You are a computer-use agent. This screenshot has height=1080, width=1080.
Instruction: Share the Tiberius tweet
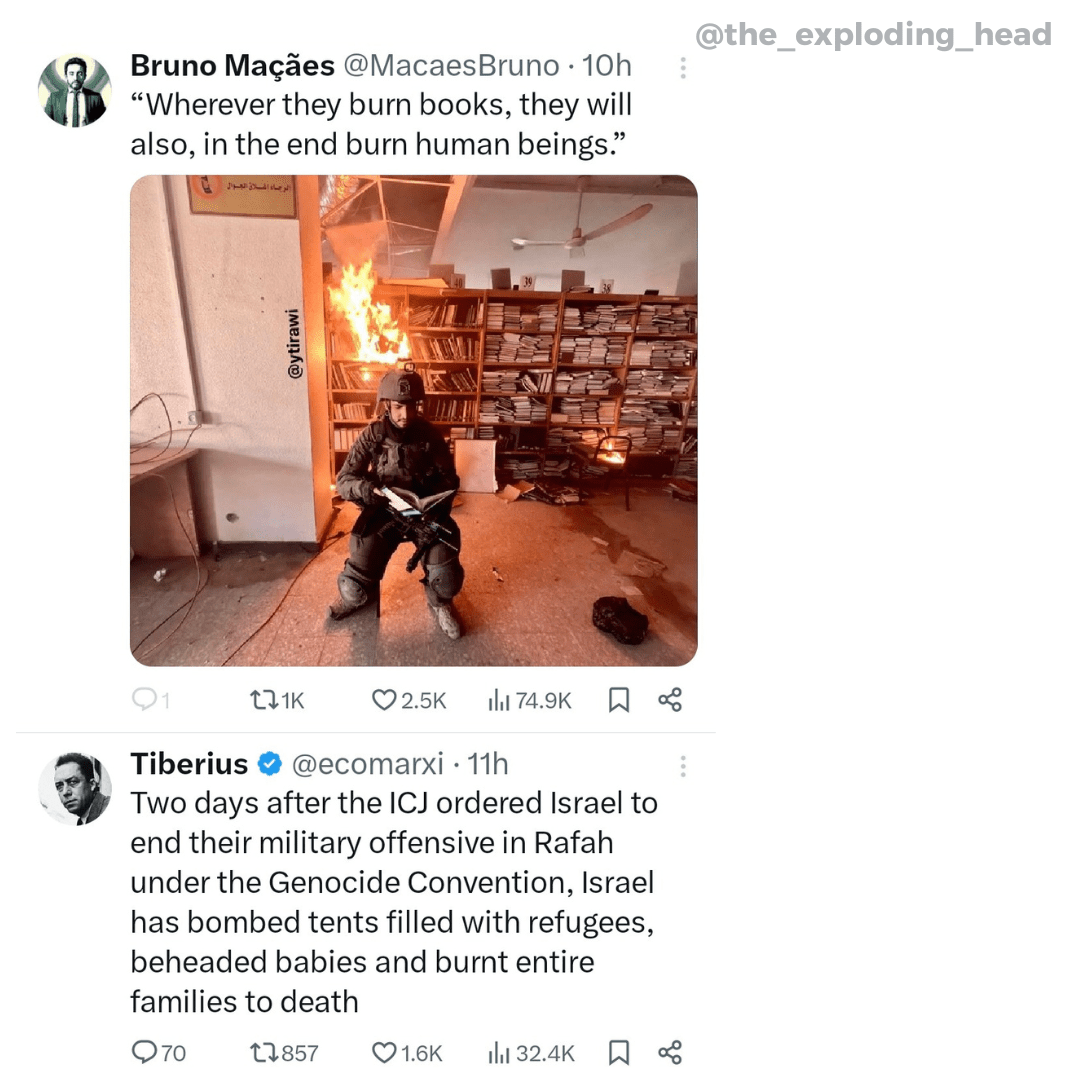tap(670, 1052)
